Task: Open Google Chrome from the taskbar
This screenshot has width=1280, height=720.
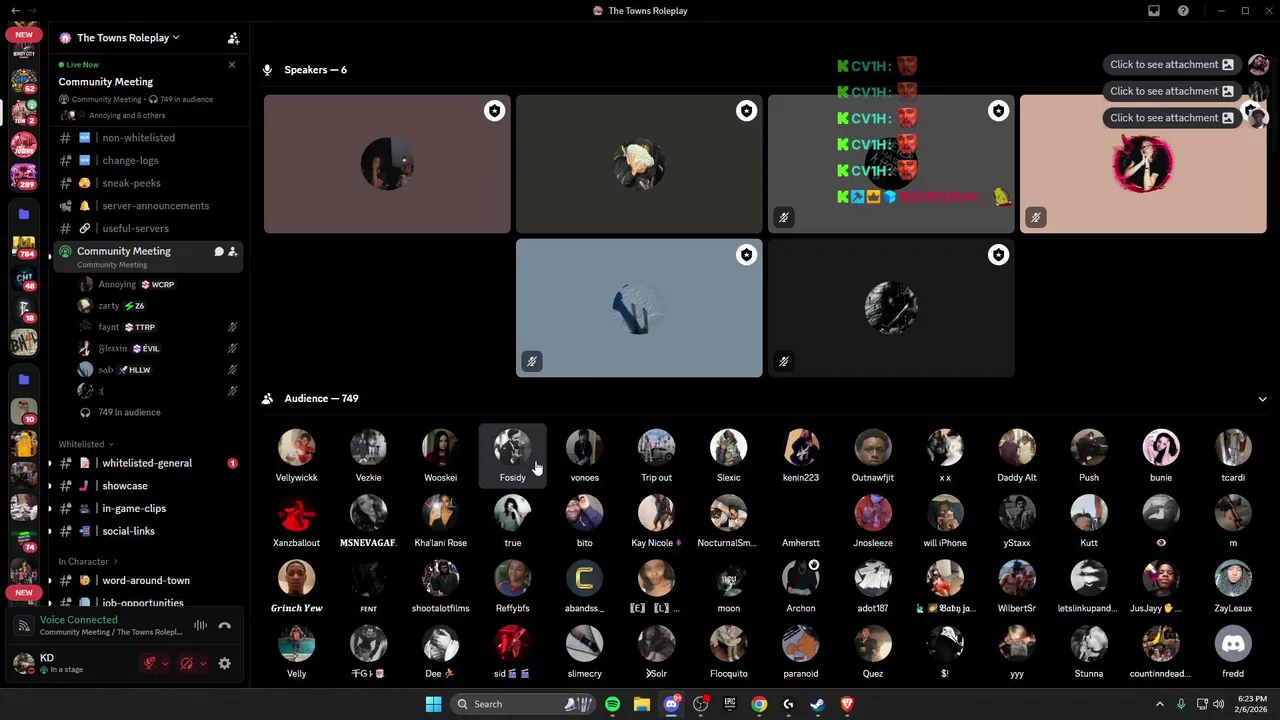Action: click(759, 704)
